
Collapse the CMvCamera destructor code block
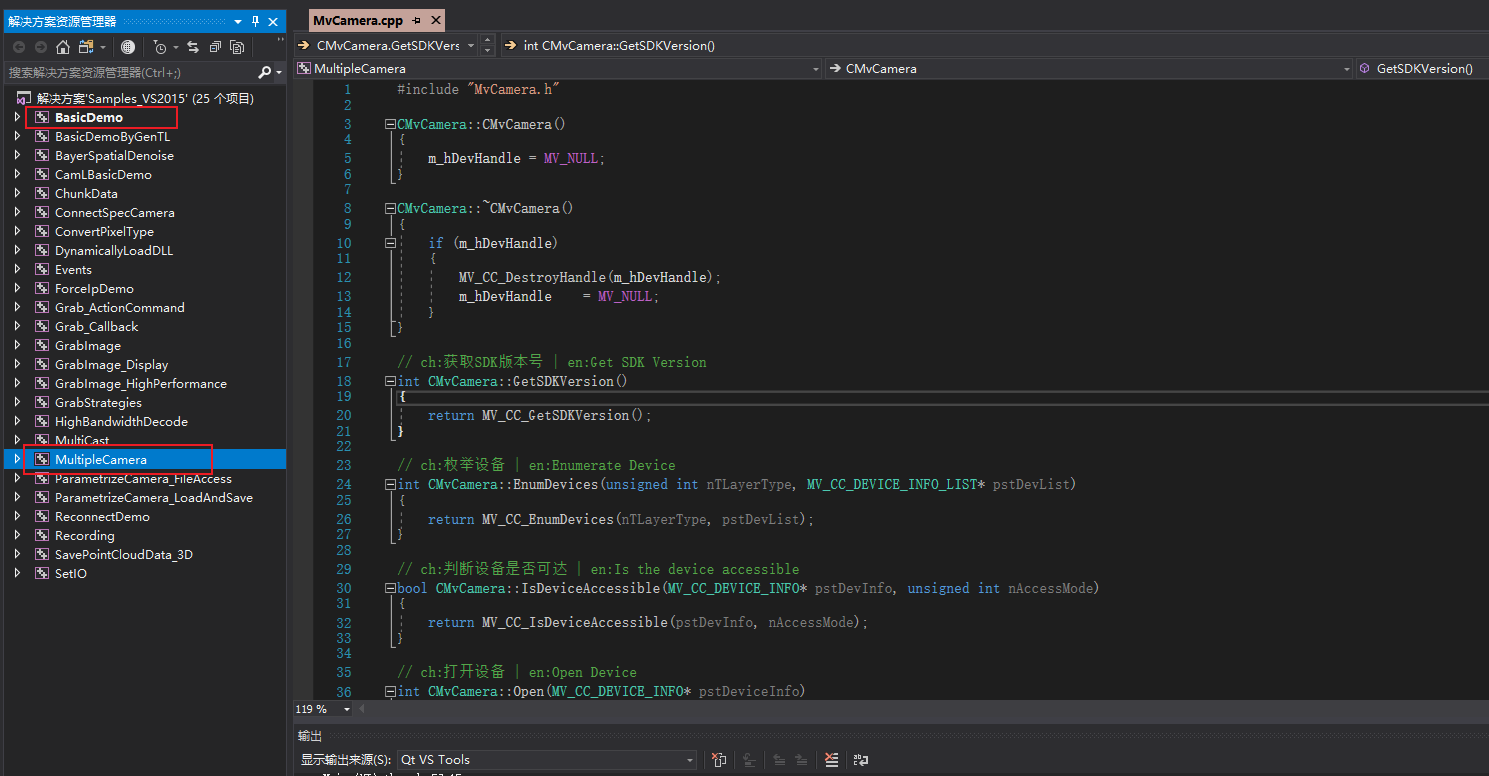390,208
